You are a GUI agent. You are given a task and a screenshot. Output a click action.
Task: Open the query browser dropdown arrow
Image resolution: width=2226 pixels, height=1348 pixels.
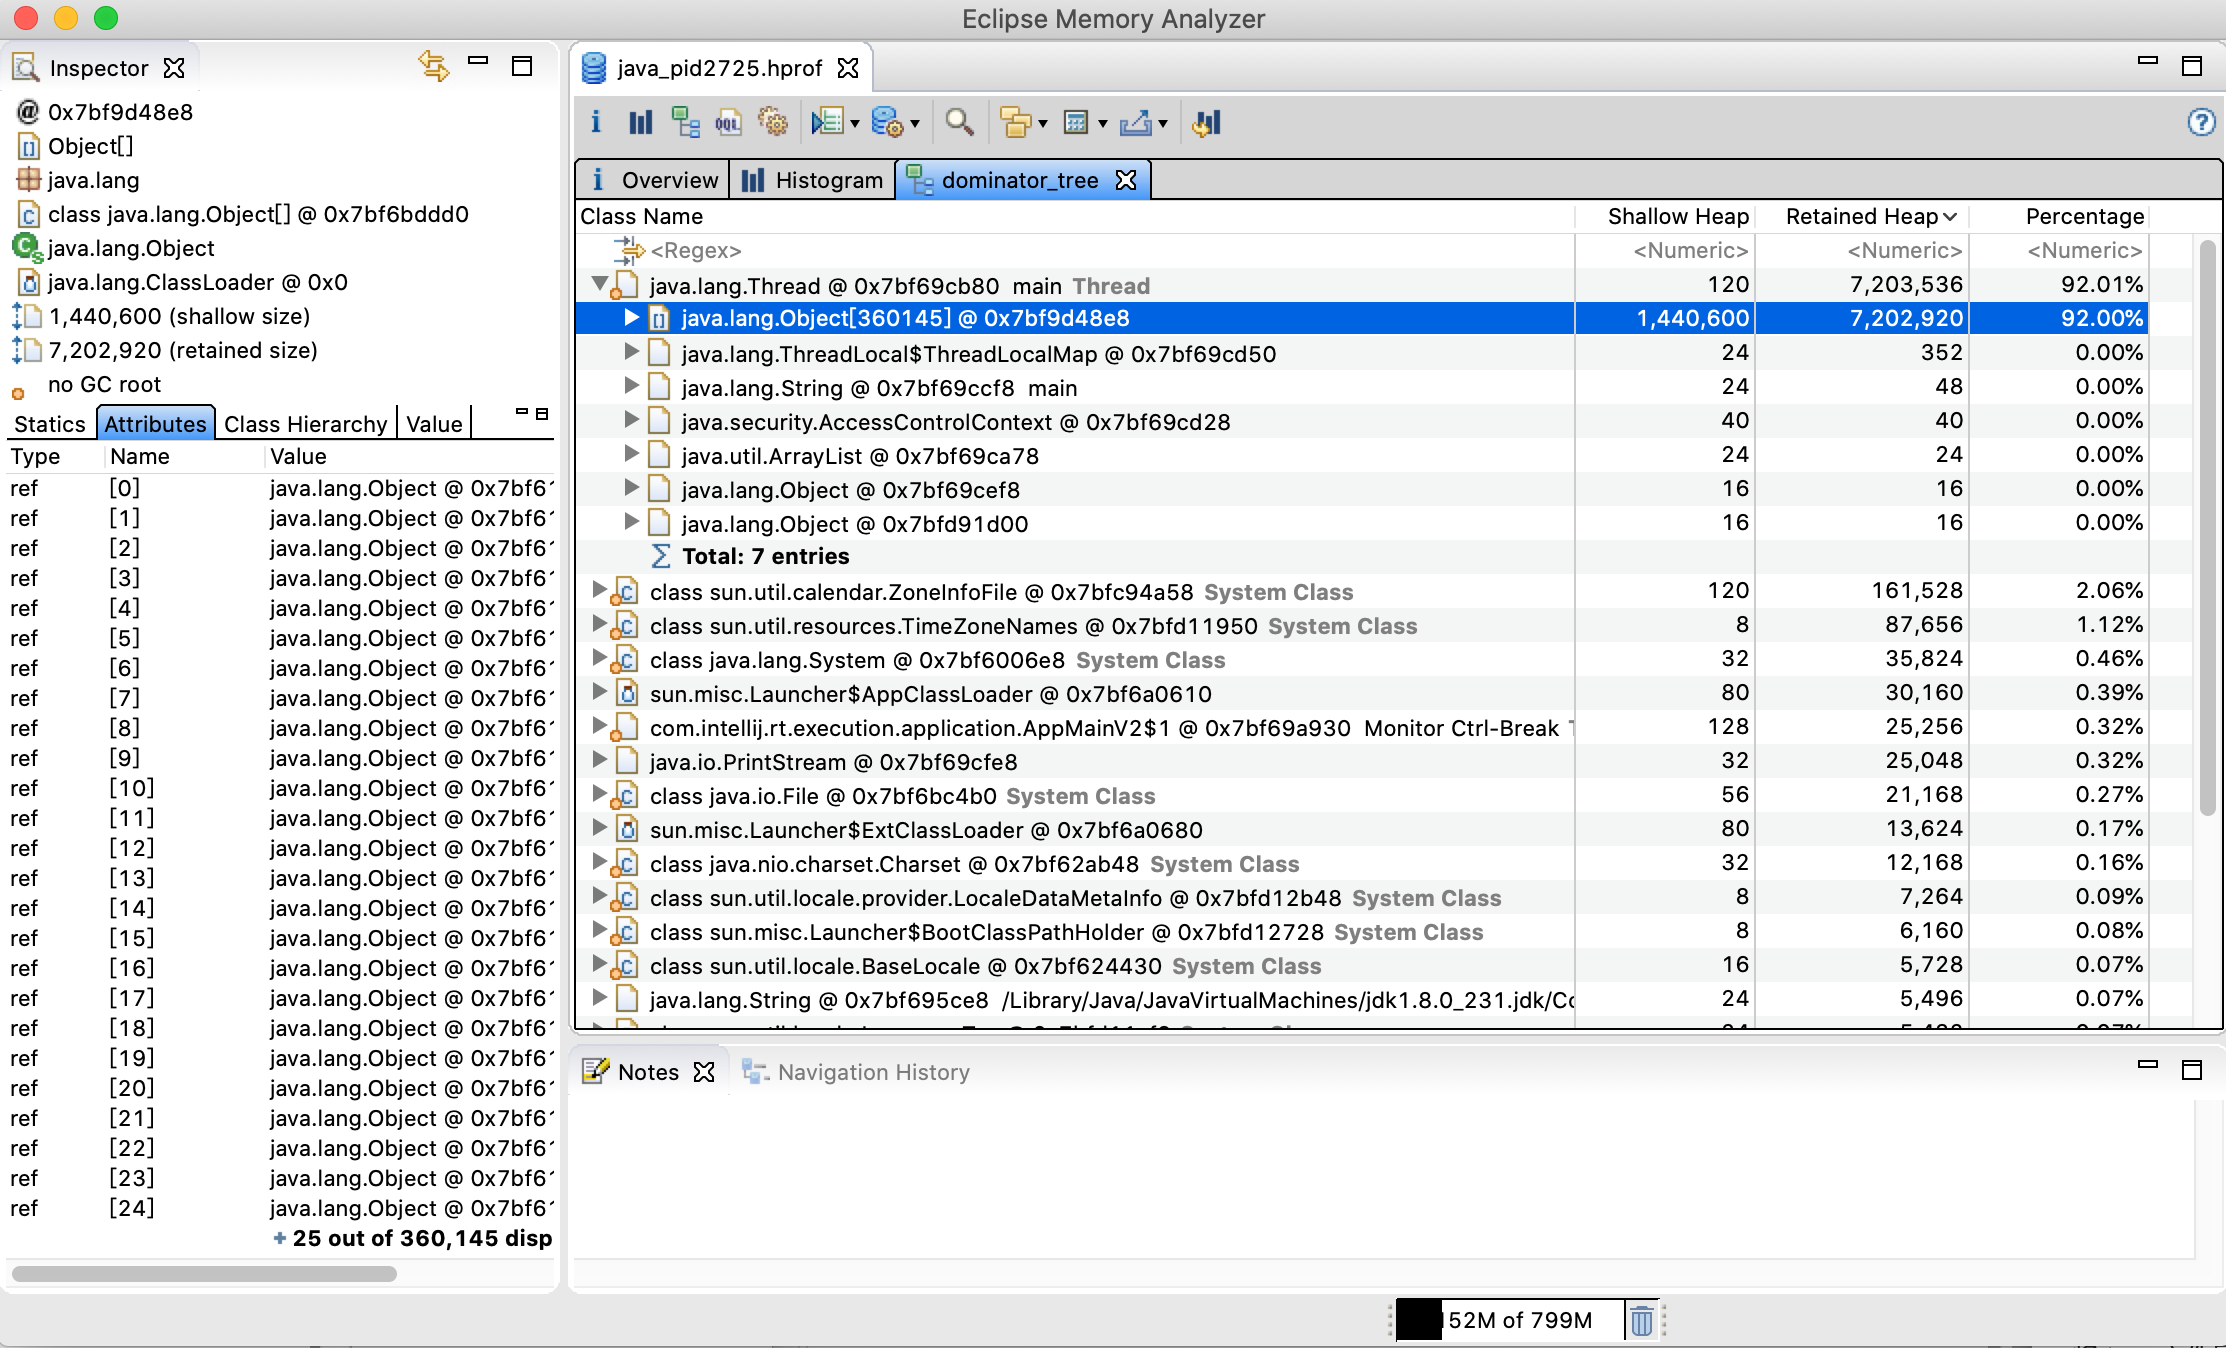(915, 124)
